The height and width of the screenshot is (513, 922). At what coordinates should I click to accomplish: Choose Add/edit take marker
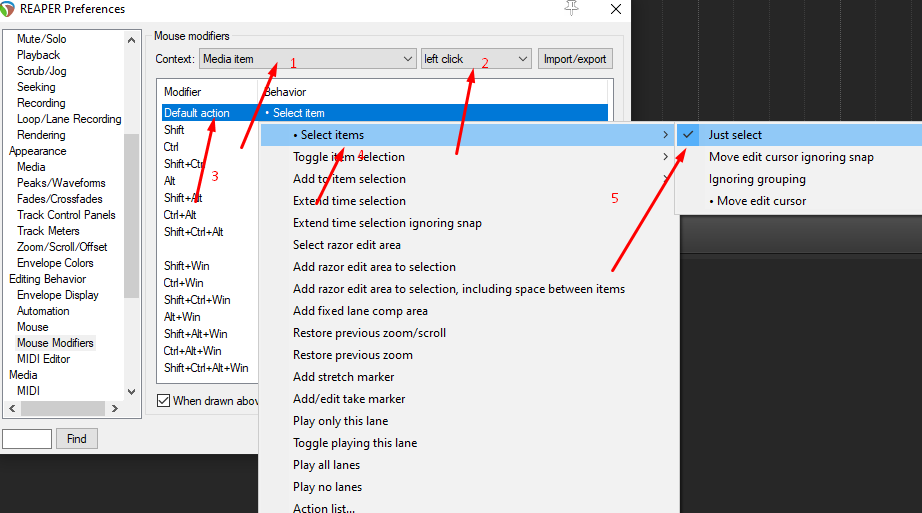click(x=468, y=399)
